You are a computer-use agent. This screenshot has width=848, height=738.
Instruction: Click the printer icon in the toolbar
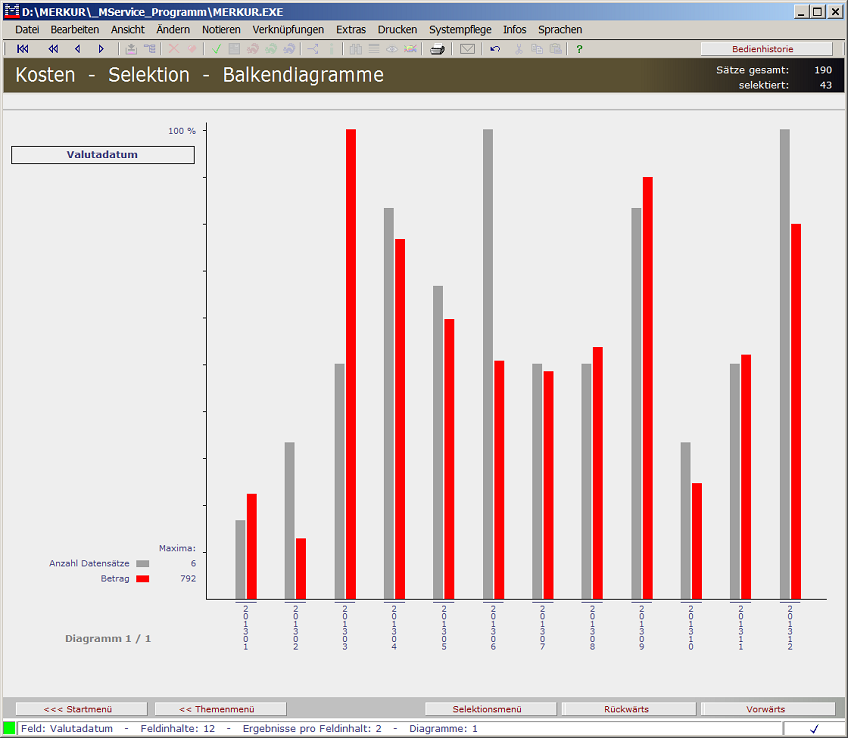(437, 49)
